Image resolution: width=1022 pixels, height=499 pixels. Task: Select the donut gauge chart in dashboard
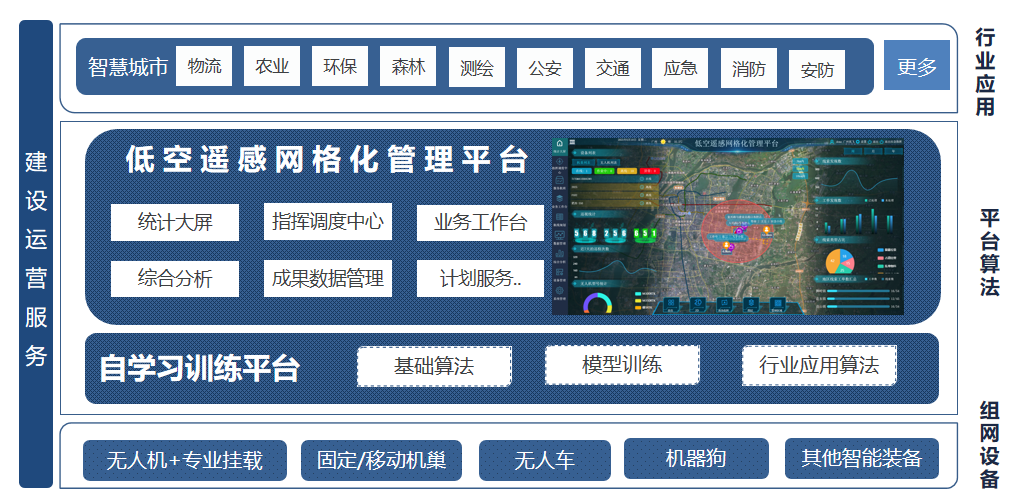point(598,302)
